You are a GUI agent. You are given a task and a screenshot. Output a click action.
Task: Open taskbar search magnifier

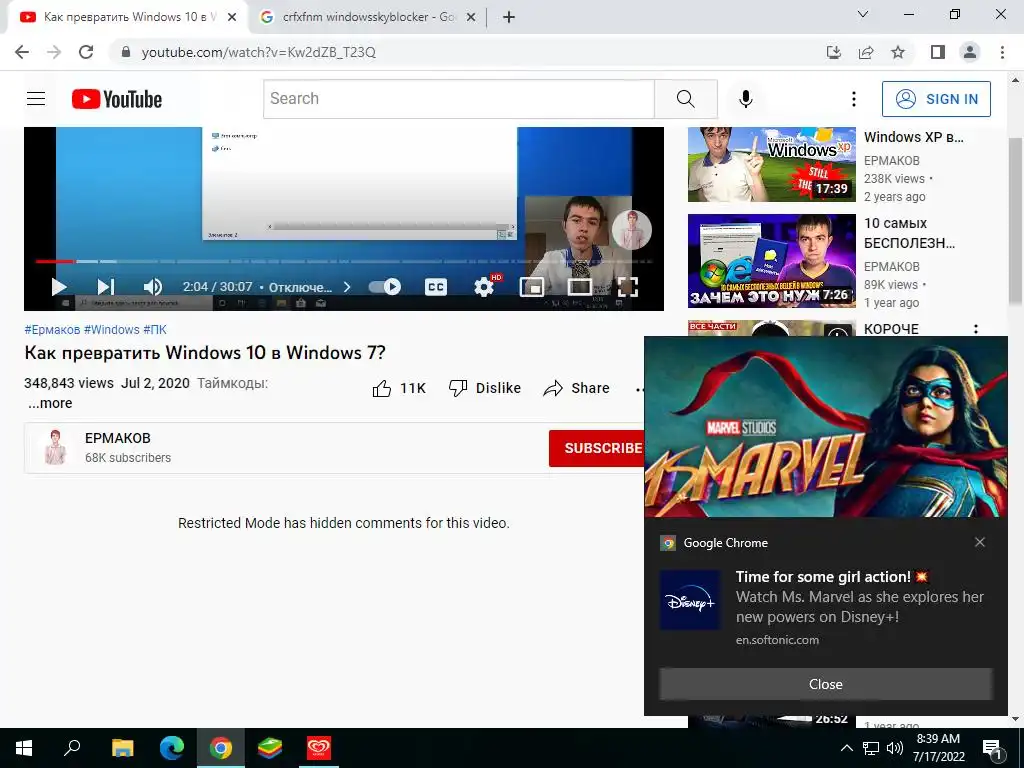(x=72, y=748)
